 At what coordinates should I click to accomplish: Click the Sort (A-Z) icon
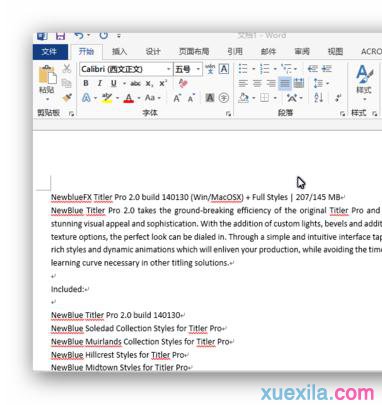(319, 98)
